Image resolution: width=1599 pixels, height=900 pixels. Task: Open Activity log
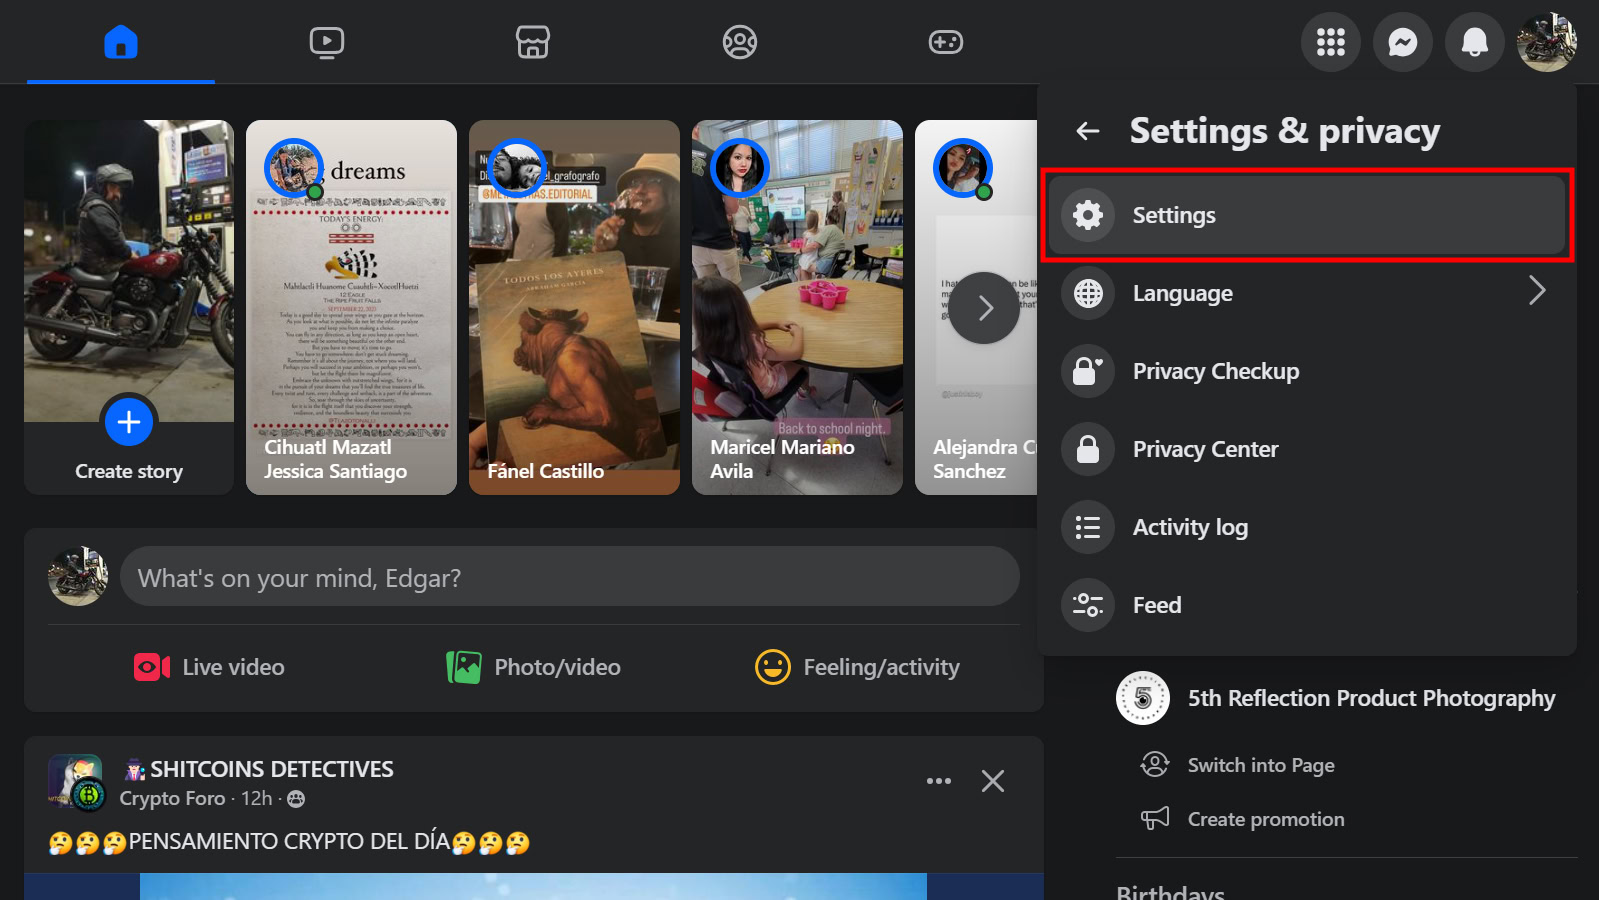click(x=1307, y=527)
